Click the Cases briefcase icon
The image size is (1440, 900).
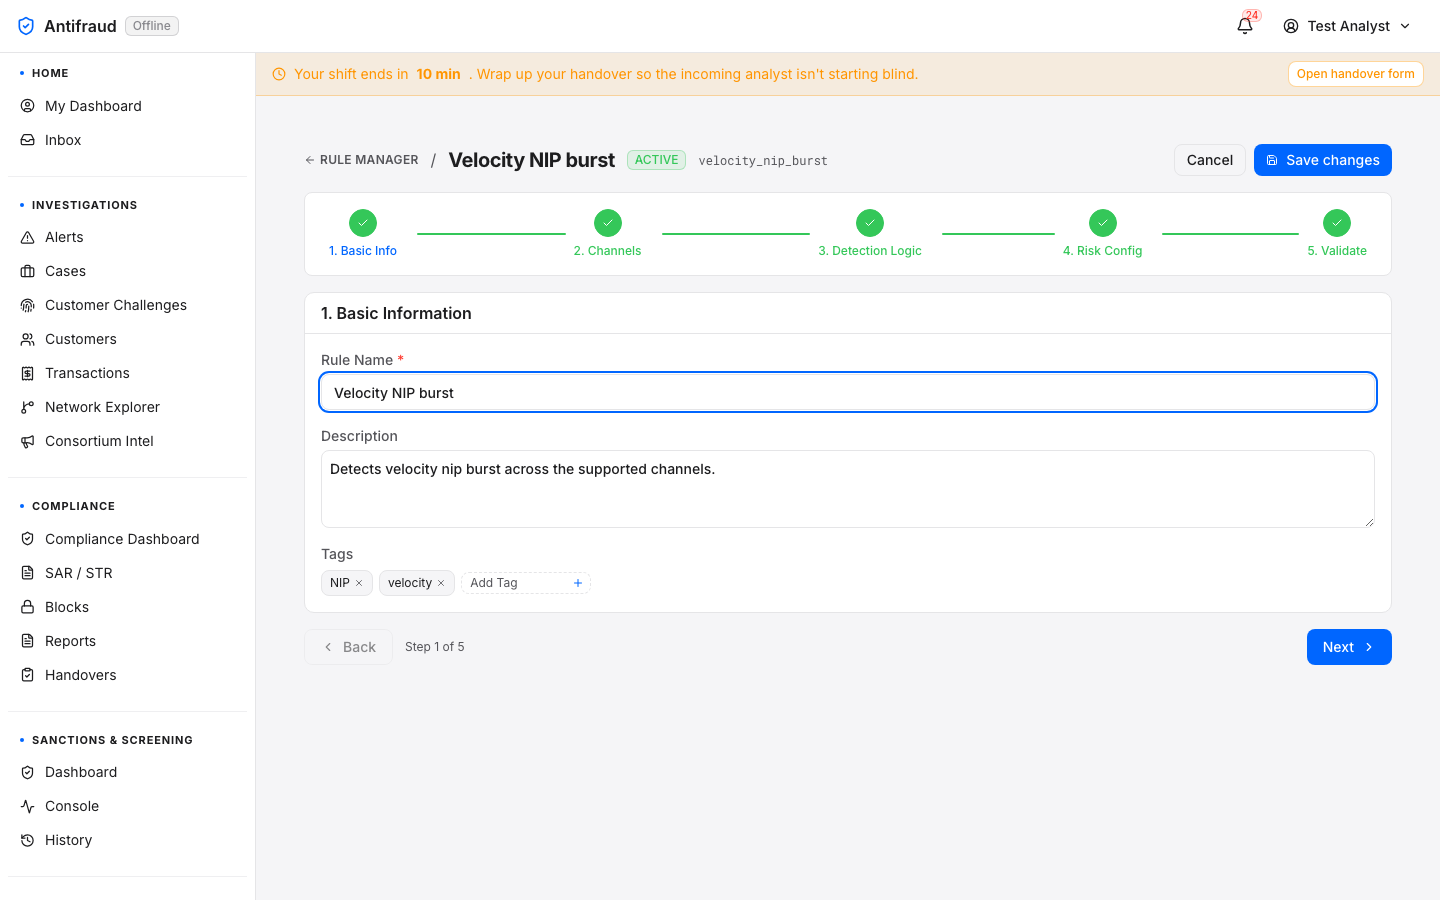28,271
